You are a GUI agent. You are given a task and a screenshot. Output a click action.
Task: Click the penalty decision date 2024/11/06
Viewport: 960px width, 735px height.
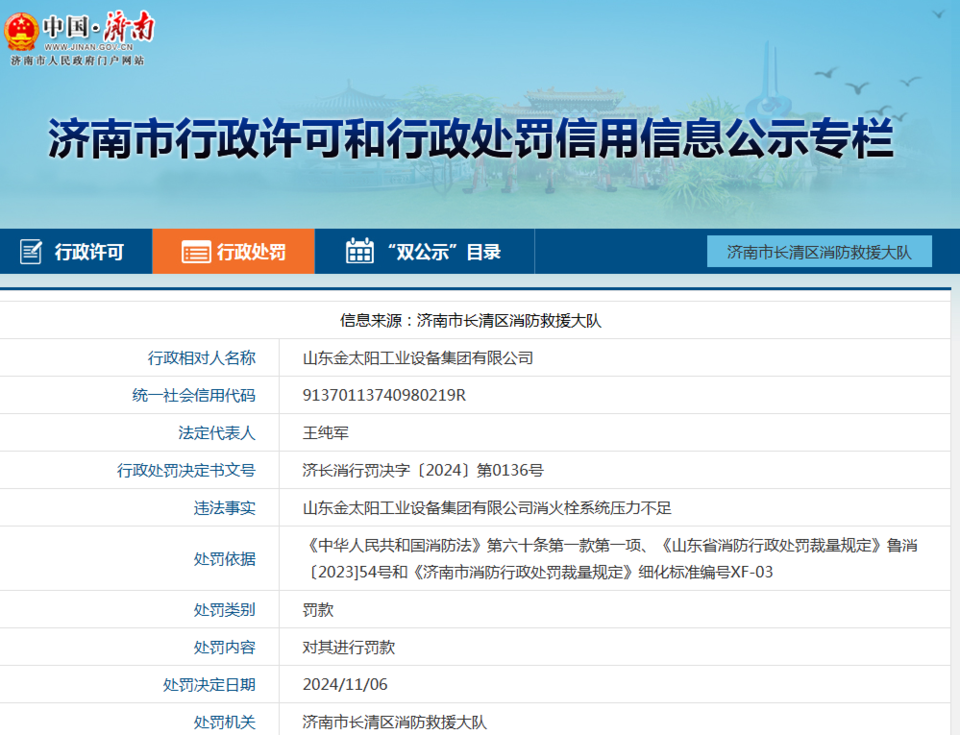[x=345, y=685]
